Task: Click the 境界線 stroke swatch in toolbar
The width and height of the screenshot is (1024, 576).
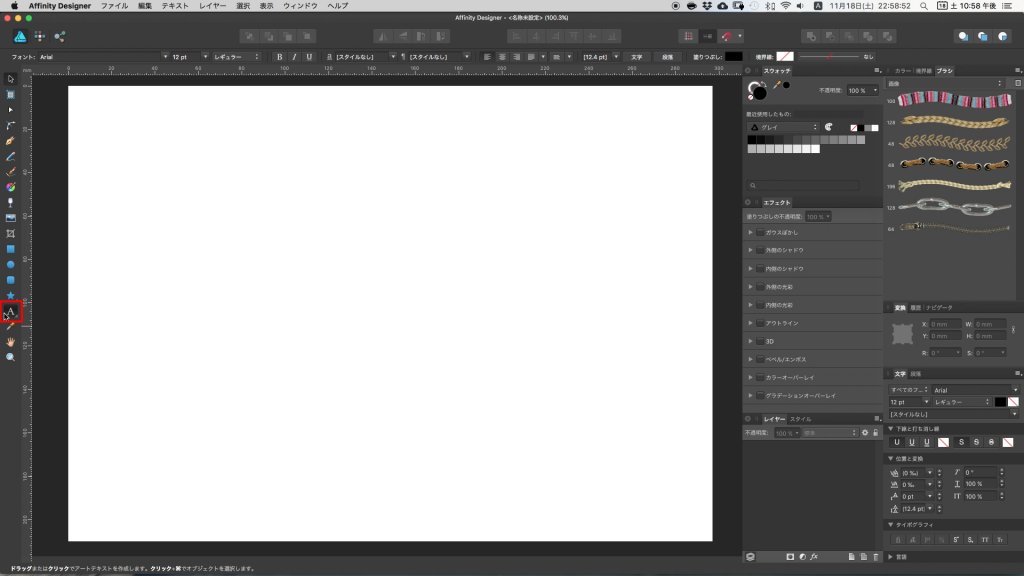Action: [x=785, y=57]
